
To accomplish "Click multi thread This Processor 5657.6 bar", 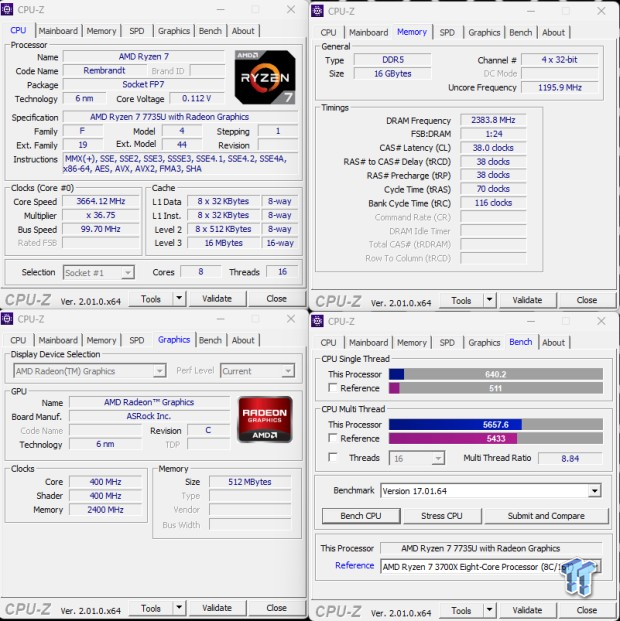I will click(x=496, y=425).
